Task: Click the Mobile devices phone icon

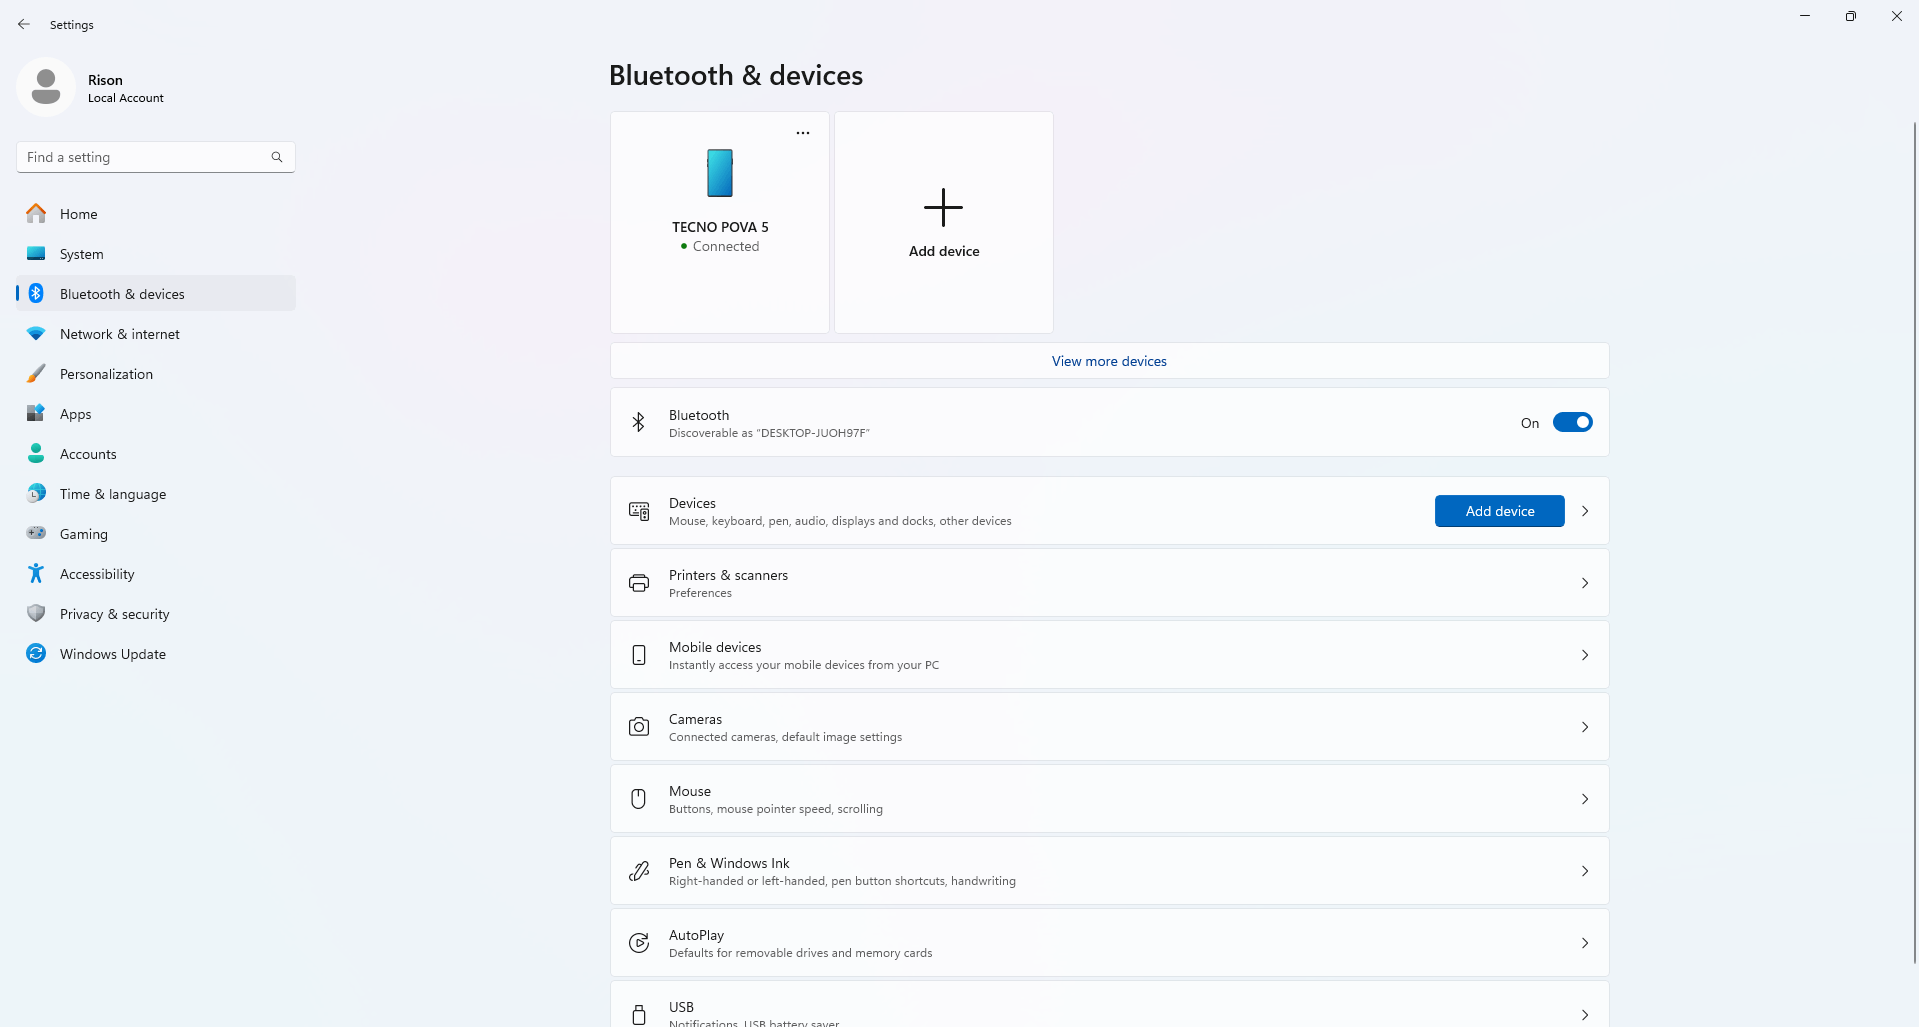Action: 639,655
